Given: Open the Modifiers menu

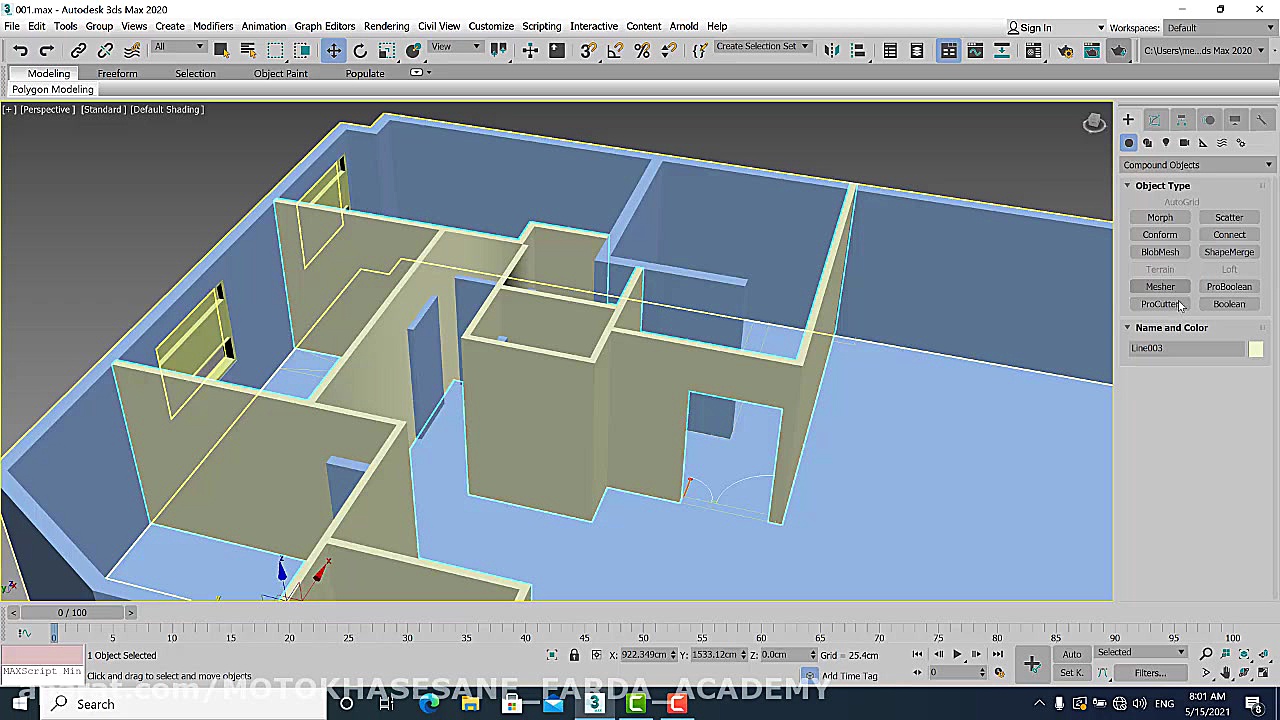Looking at the screenshot, I should 212,26.
